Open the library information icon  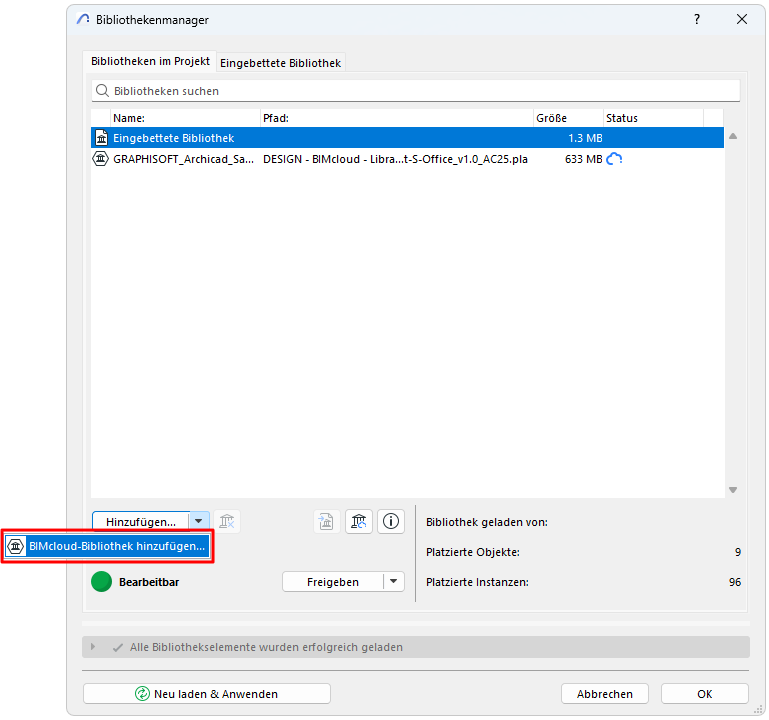click(x=391, y=521)
